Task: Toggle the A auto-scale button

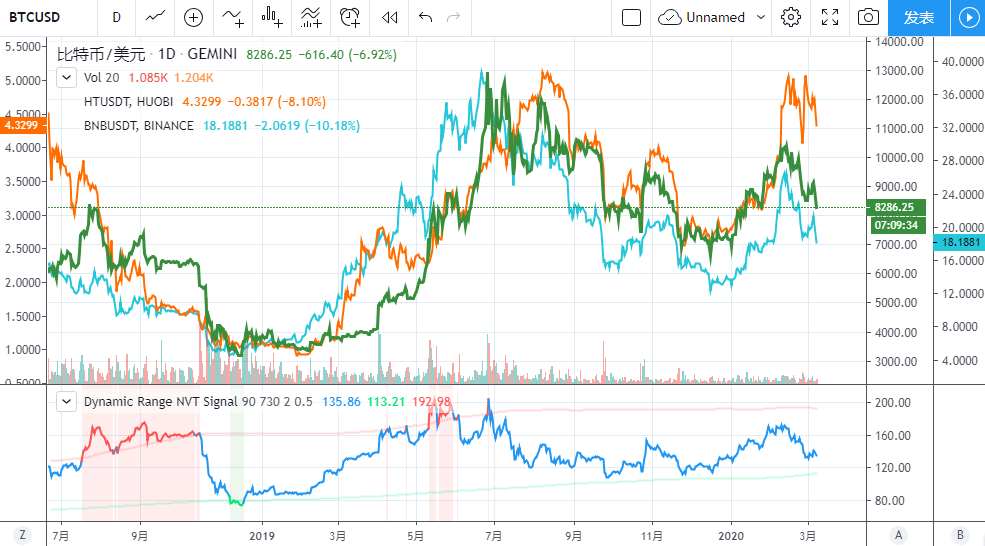Action: pos(898,535)
